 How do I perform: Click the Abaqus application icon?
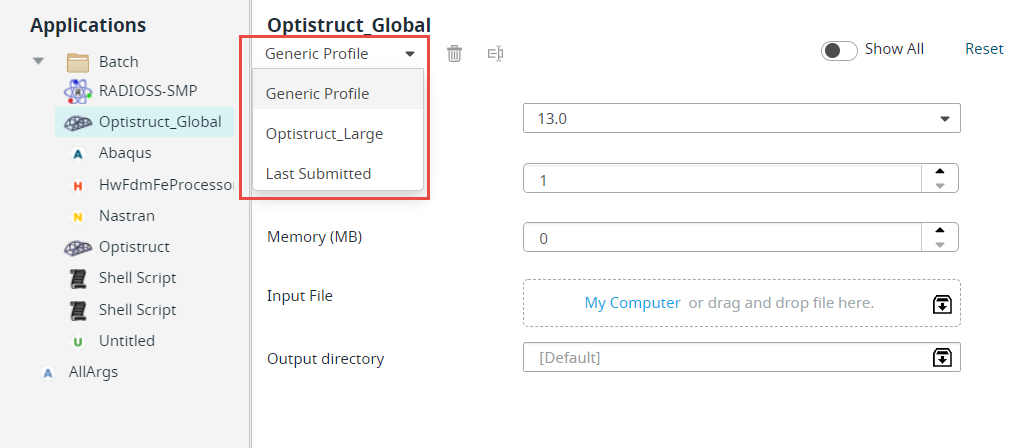coord(78,154)
